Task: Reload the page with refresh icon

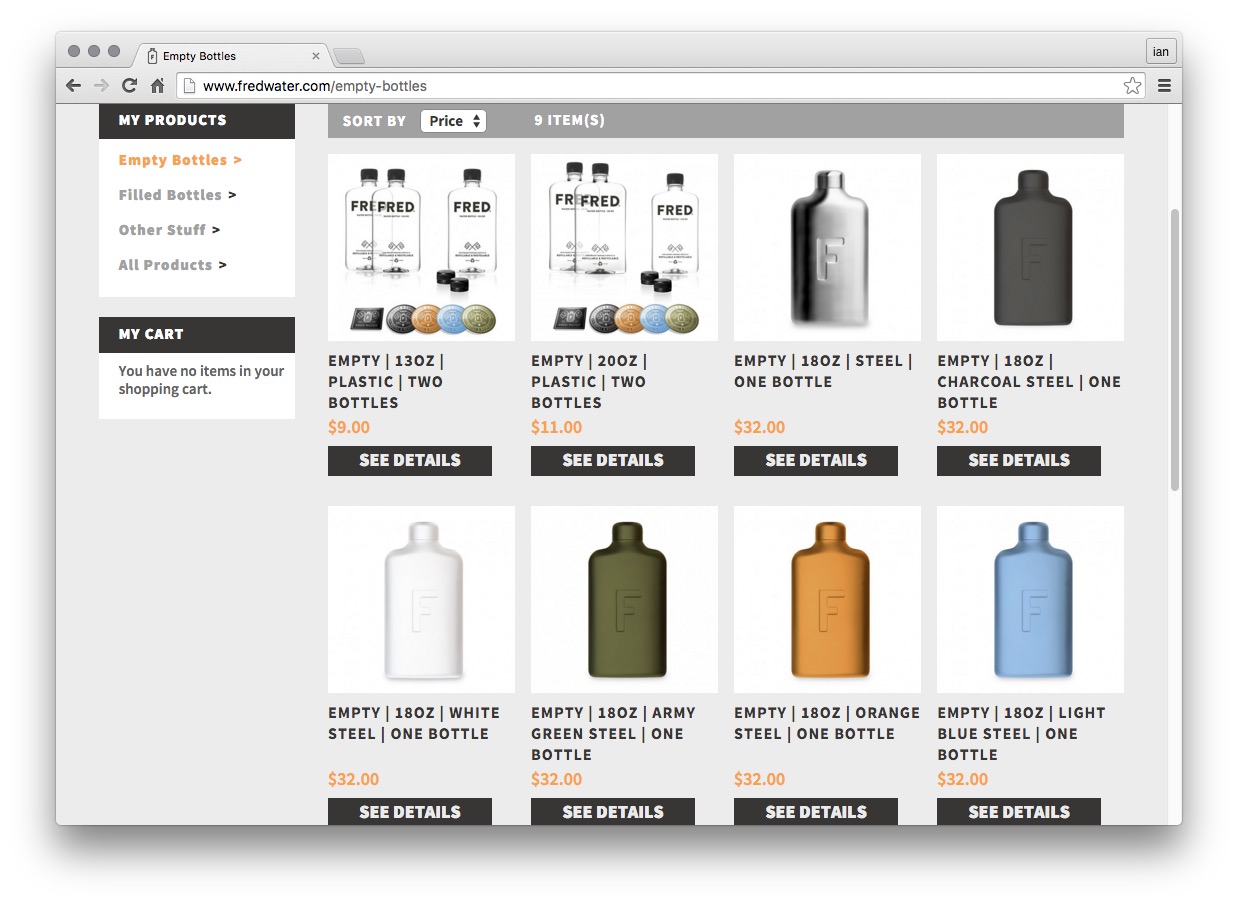Action: [129, 86]
